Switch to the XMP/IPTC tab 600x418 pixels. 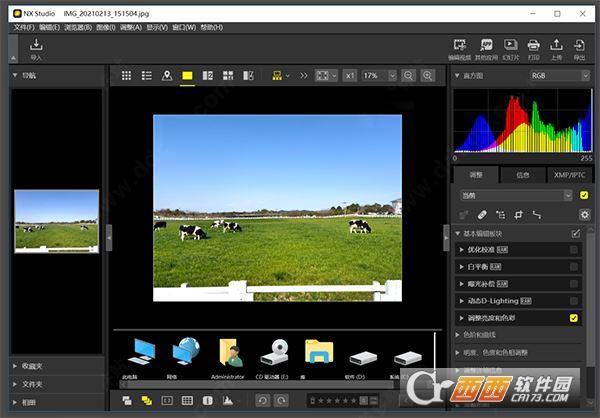pos(569,175)
